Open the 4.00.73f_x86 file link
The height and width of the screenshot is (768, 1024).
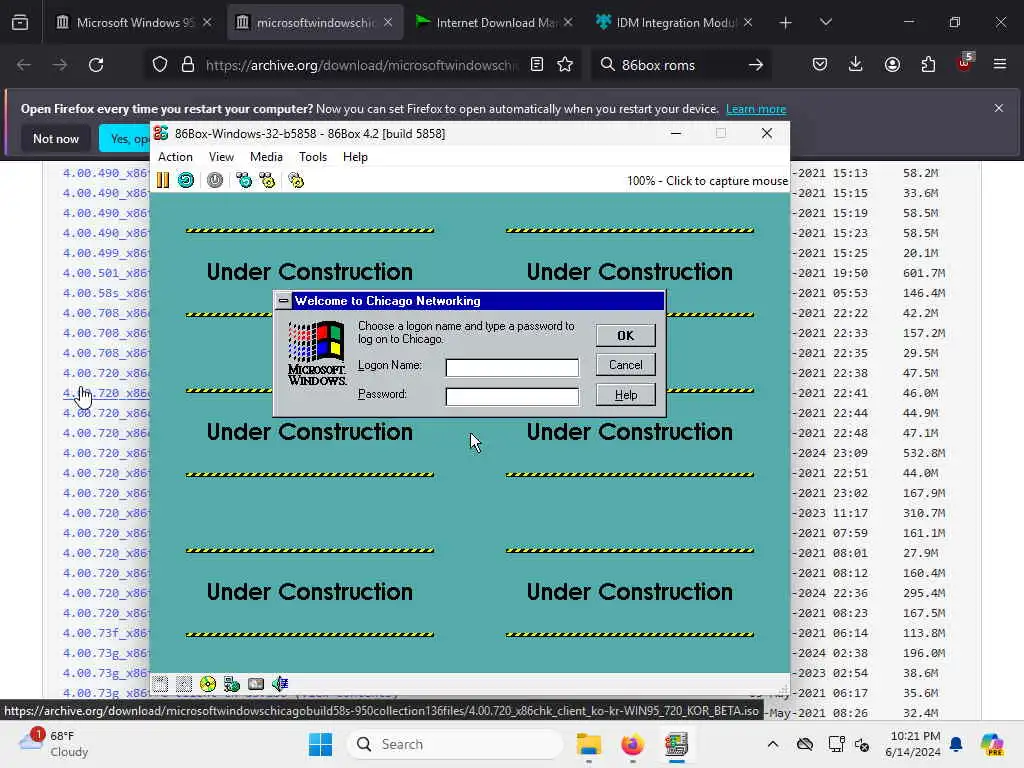pyautogui.click(x=106, y=633)
